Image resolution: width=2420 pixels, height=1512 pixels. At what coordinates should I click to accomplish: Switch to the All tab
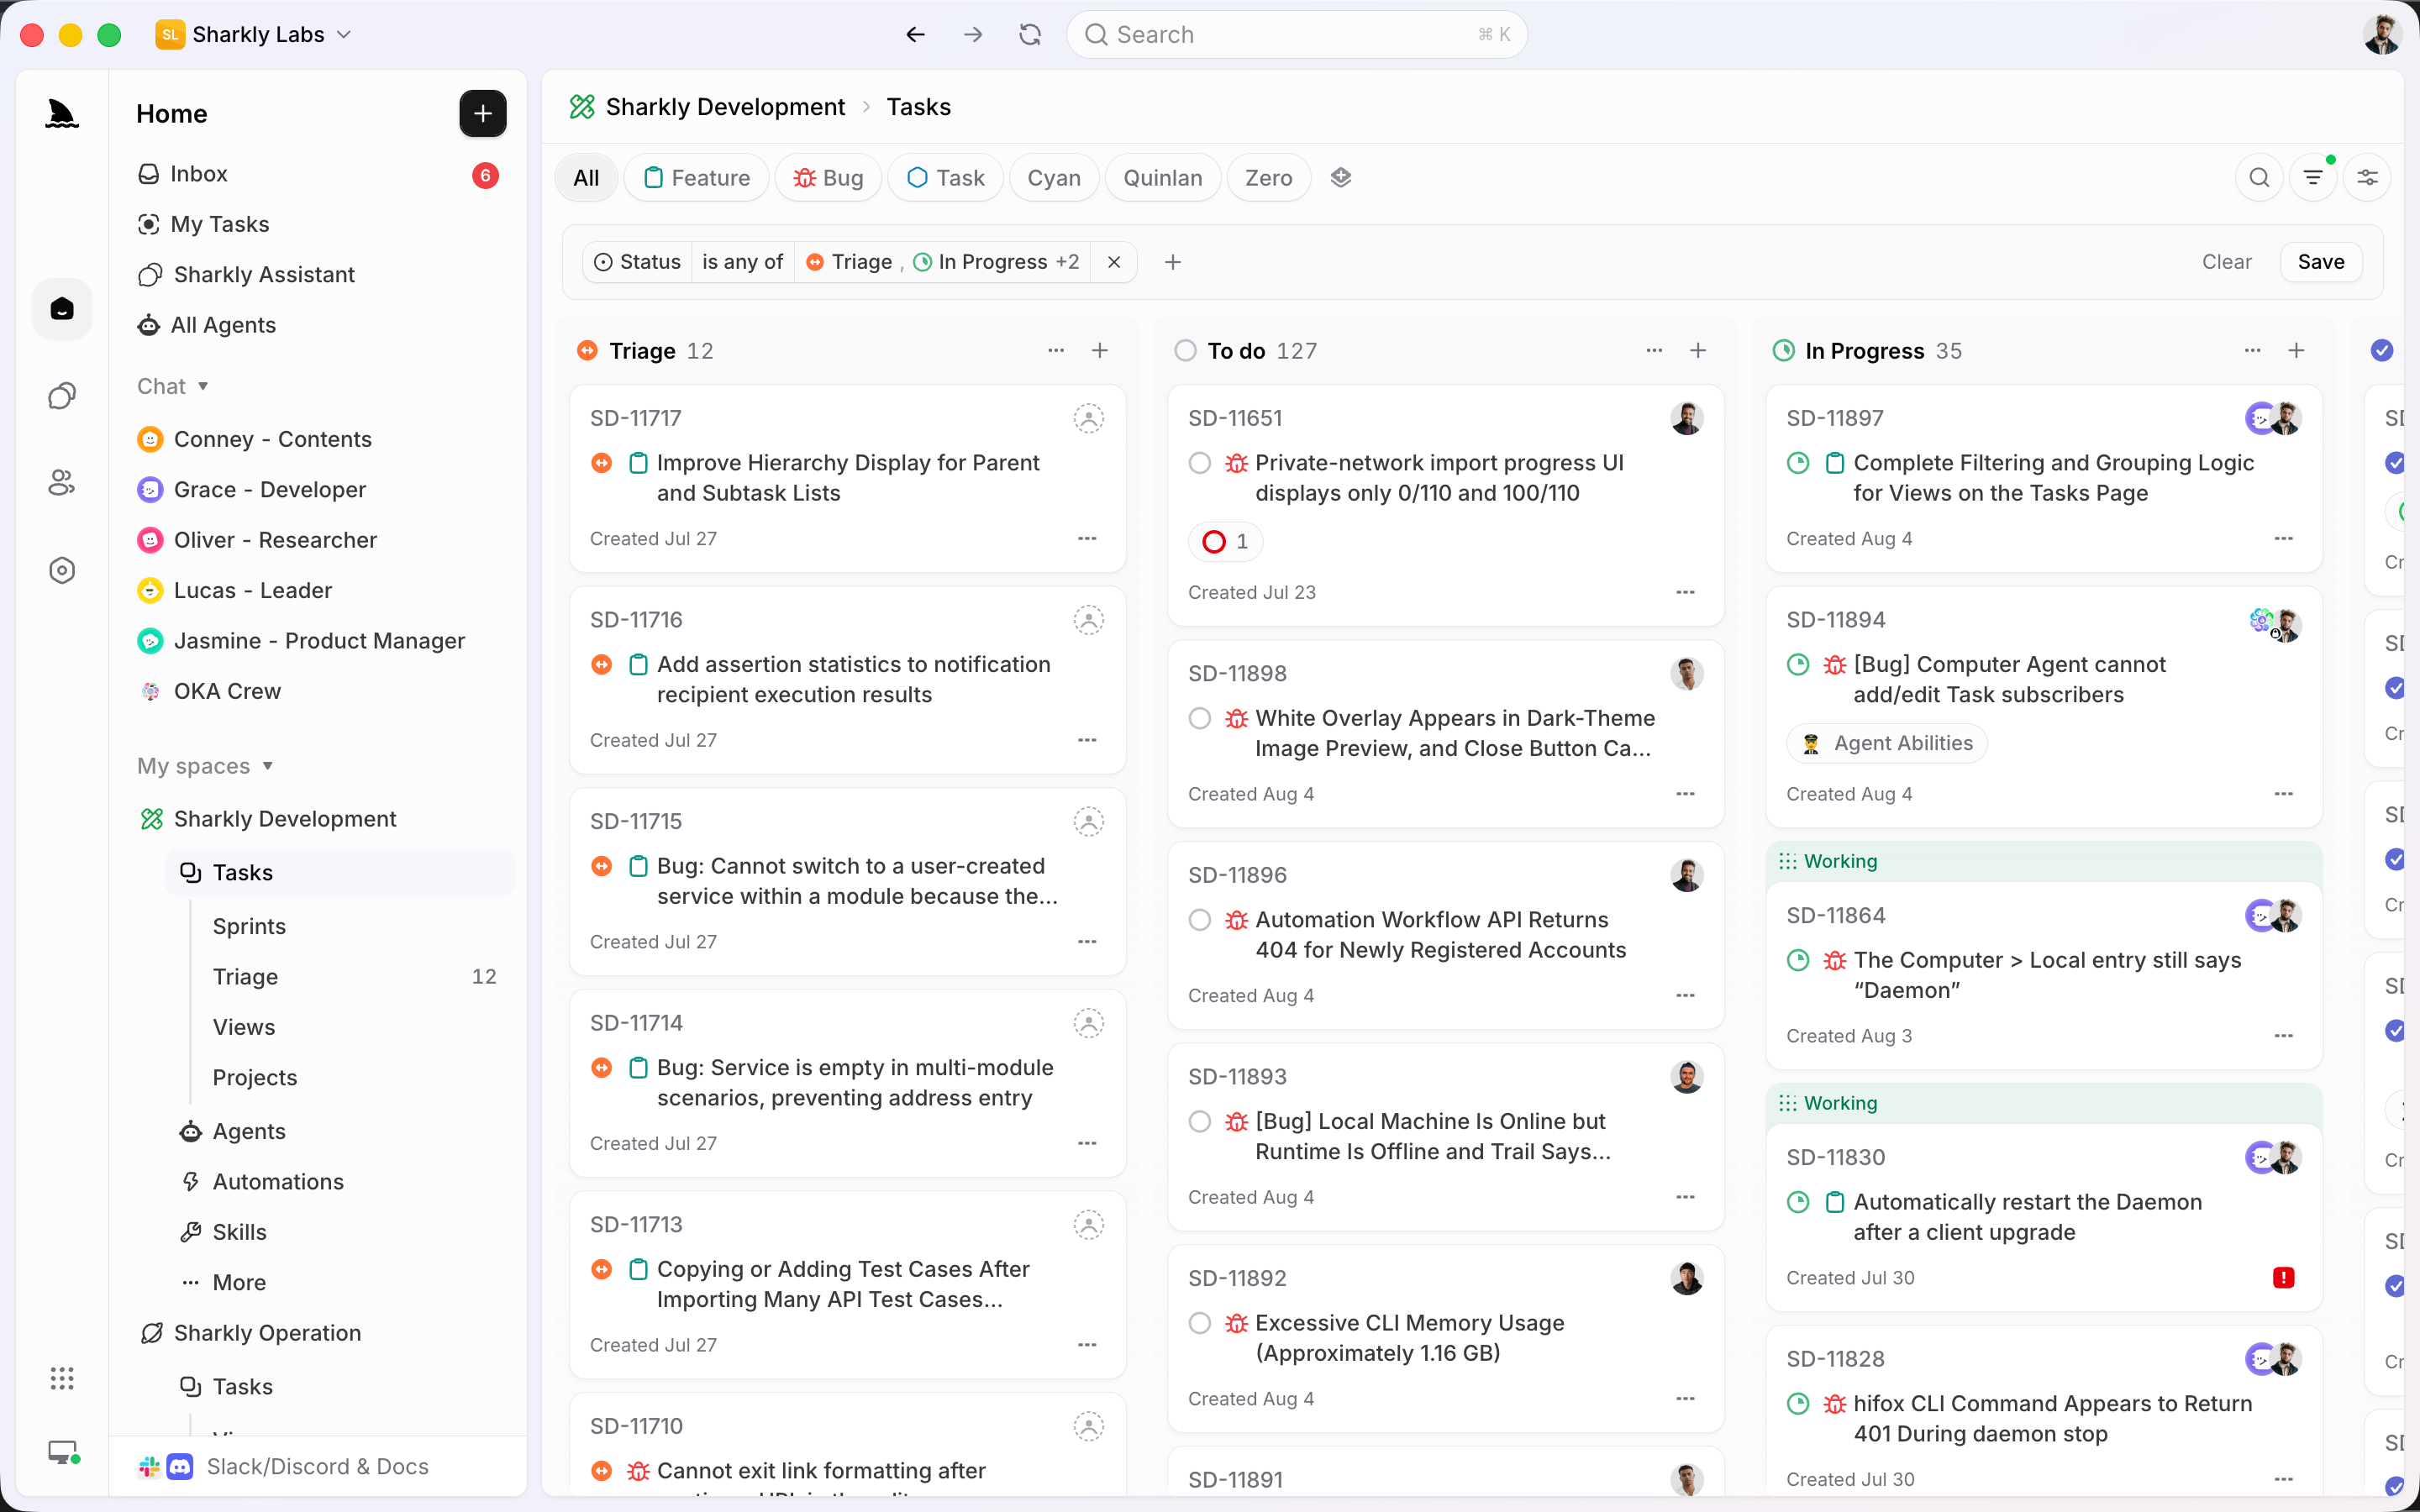tap(587, 178)
